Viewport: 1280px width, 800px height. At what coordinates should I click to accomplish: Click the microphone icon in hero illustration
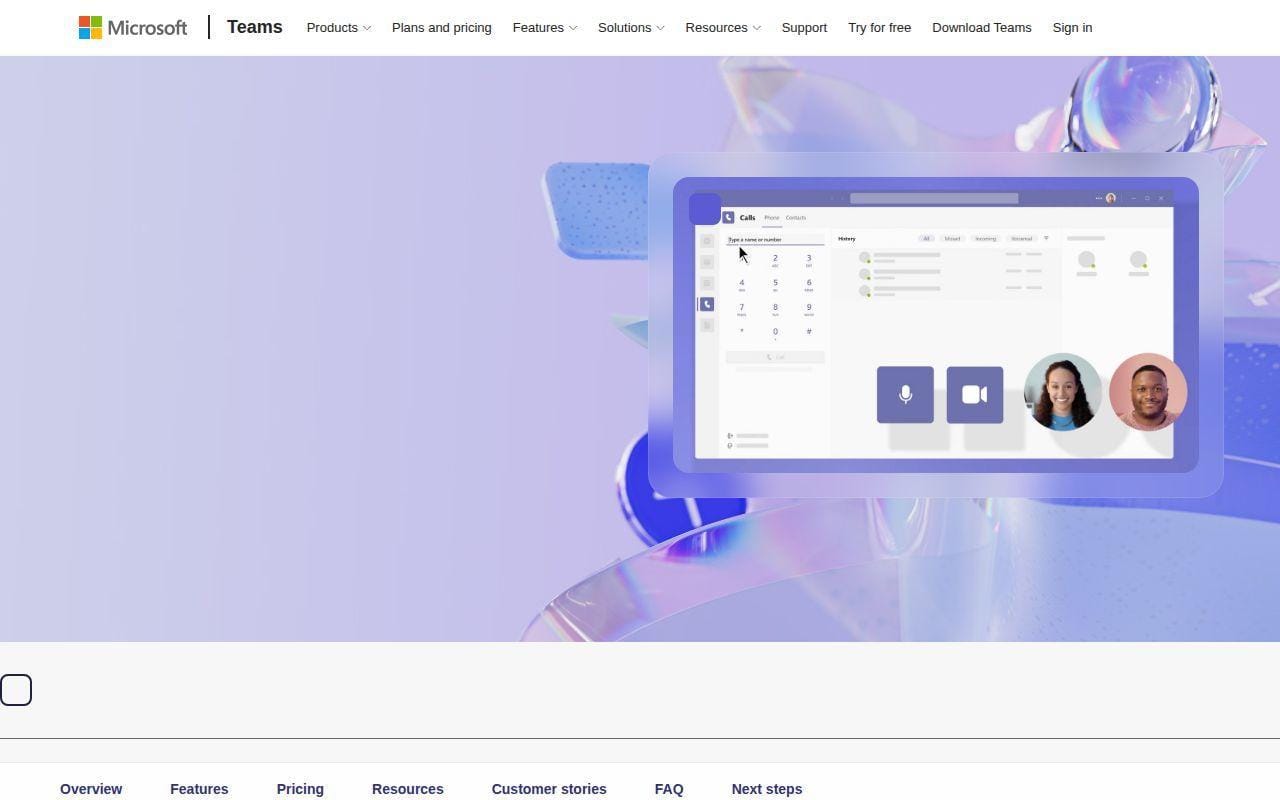(x=905, y=395)
